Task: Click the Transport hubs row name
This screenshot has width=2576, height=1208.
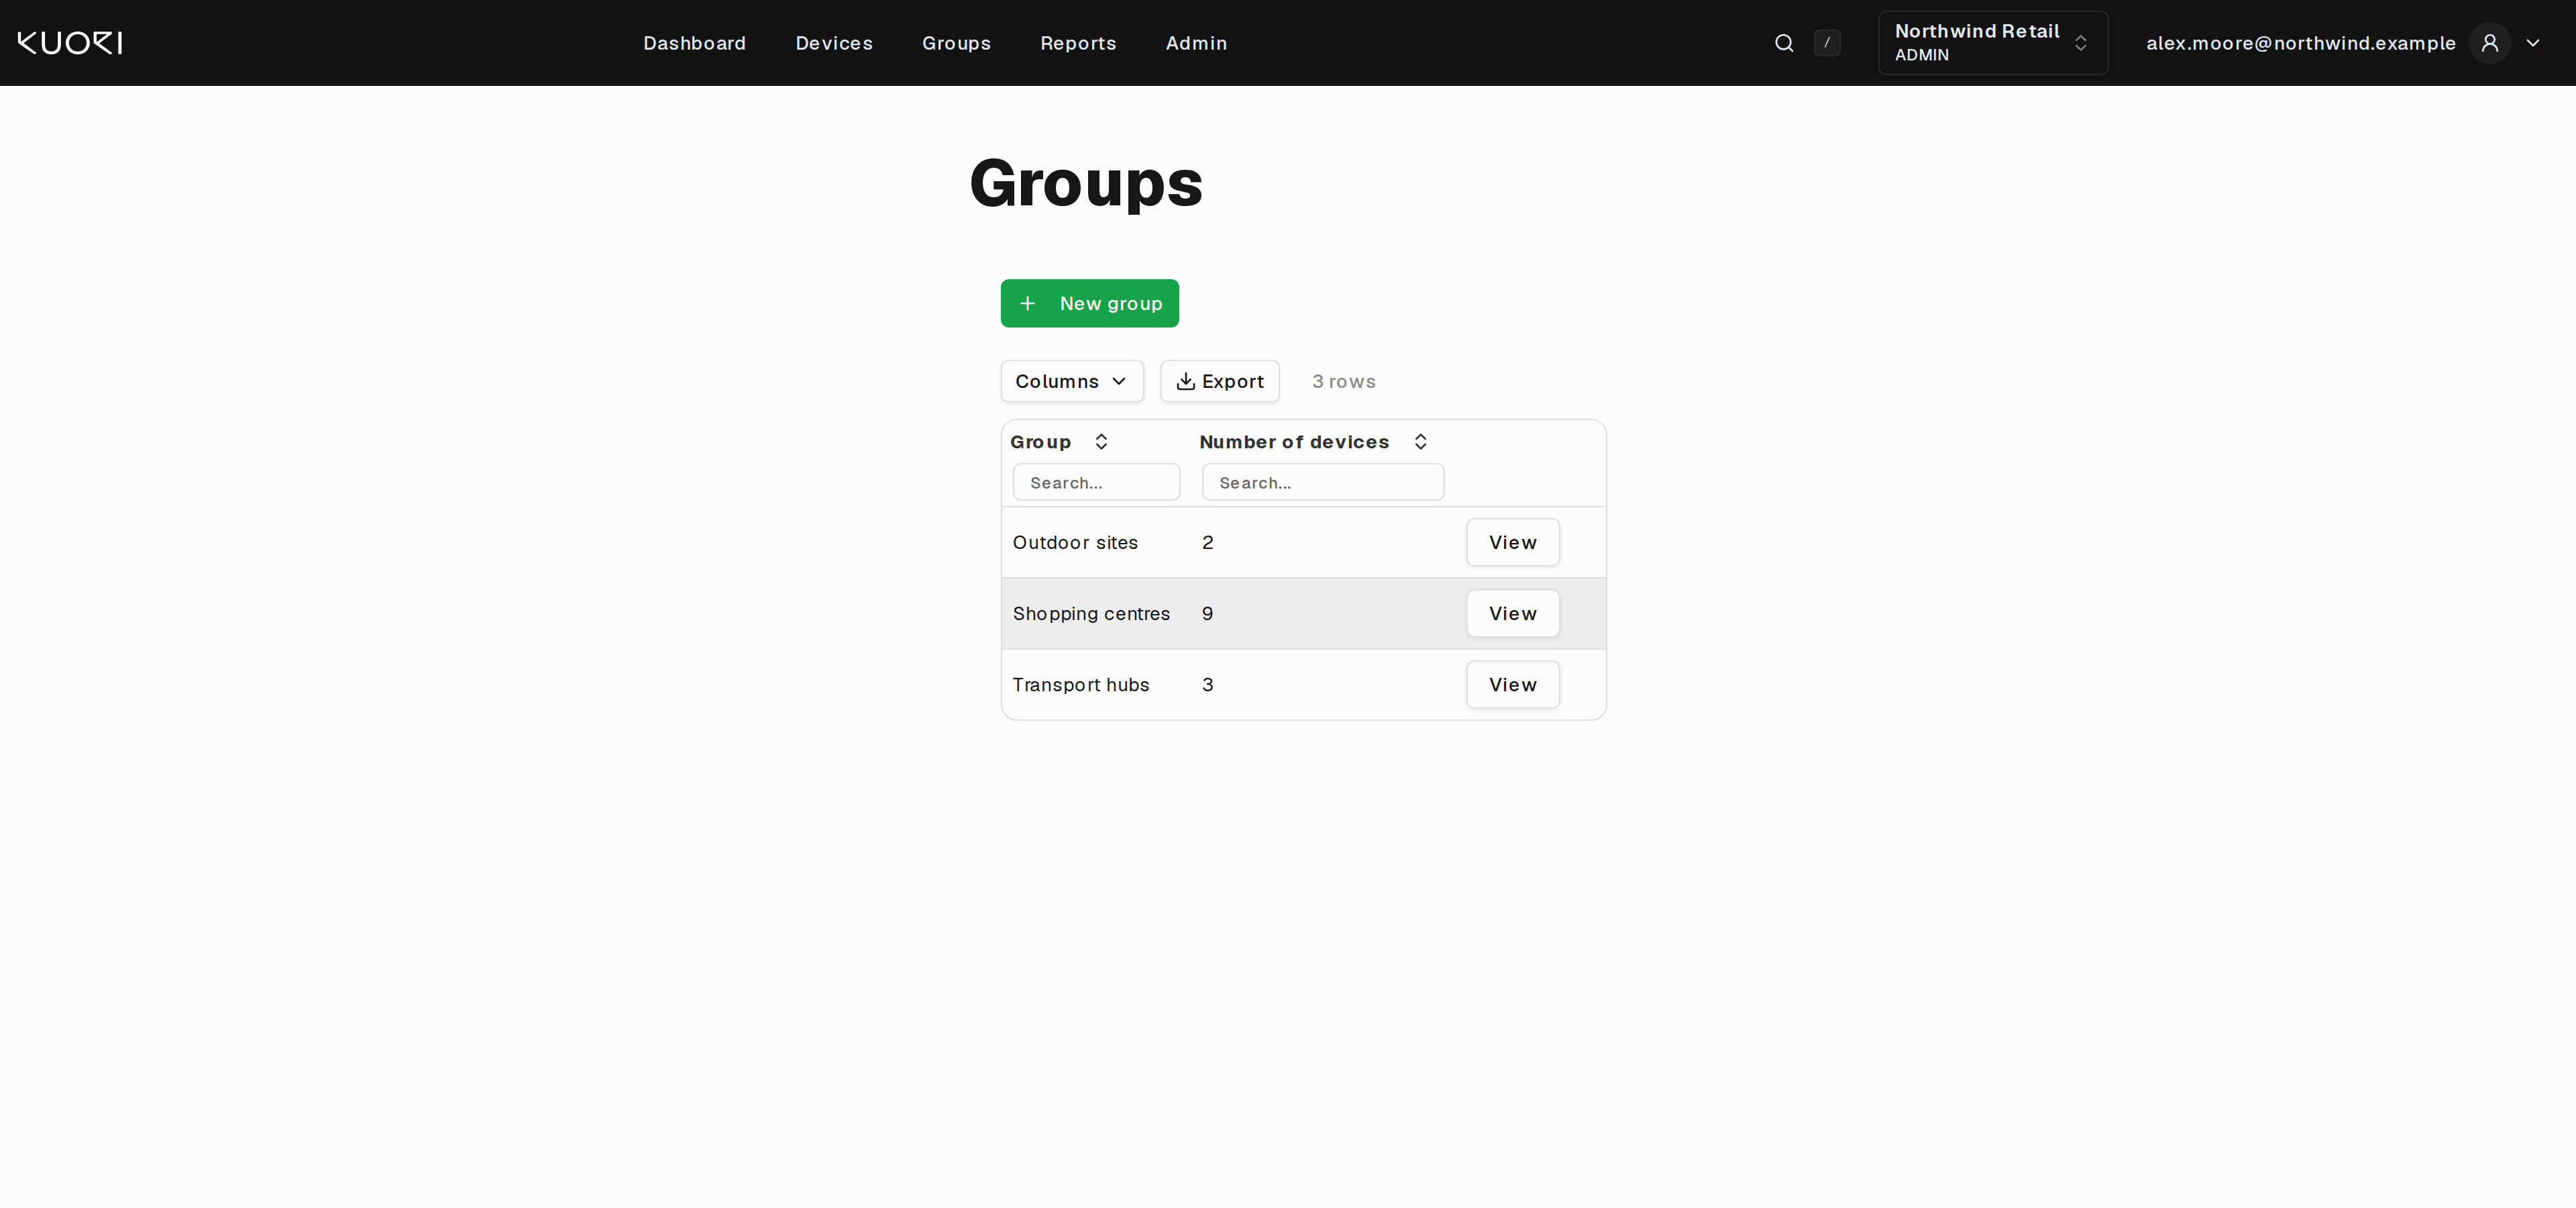Action: (x=1081, y=684)
